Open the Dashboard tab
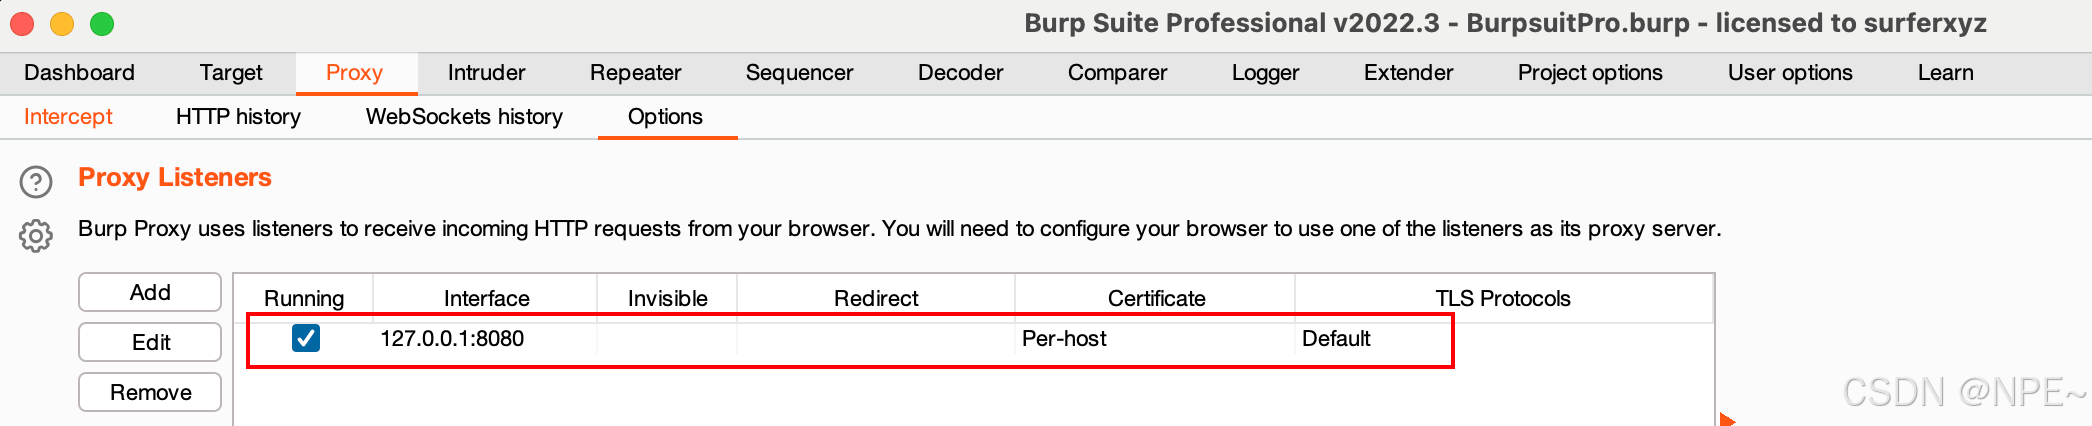This screenshot has width=2092, height=426. [79, 73]
